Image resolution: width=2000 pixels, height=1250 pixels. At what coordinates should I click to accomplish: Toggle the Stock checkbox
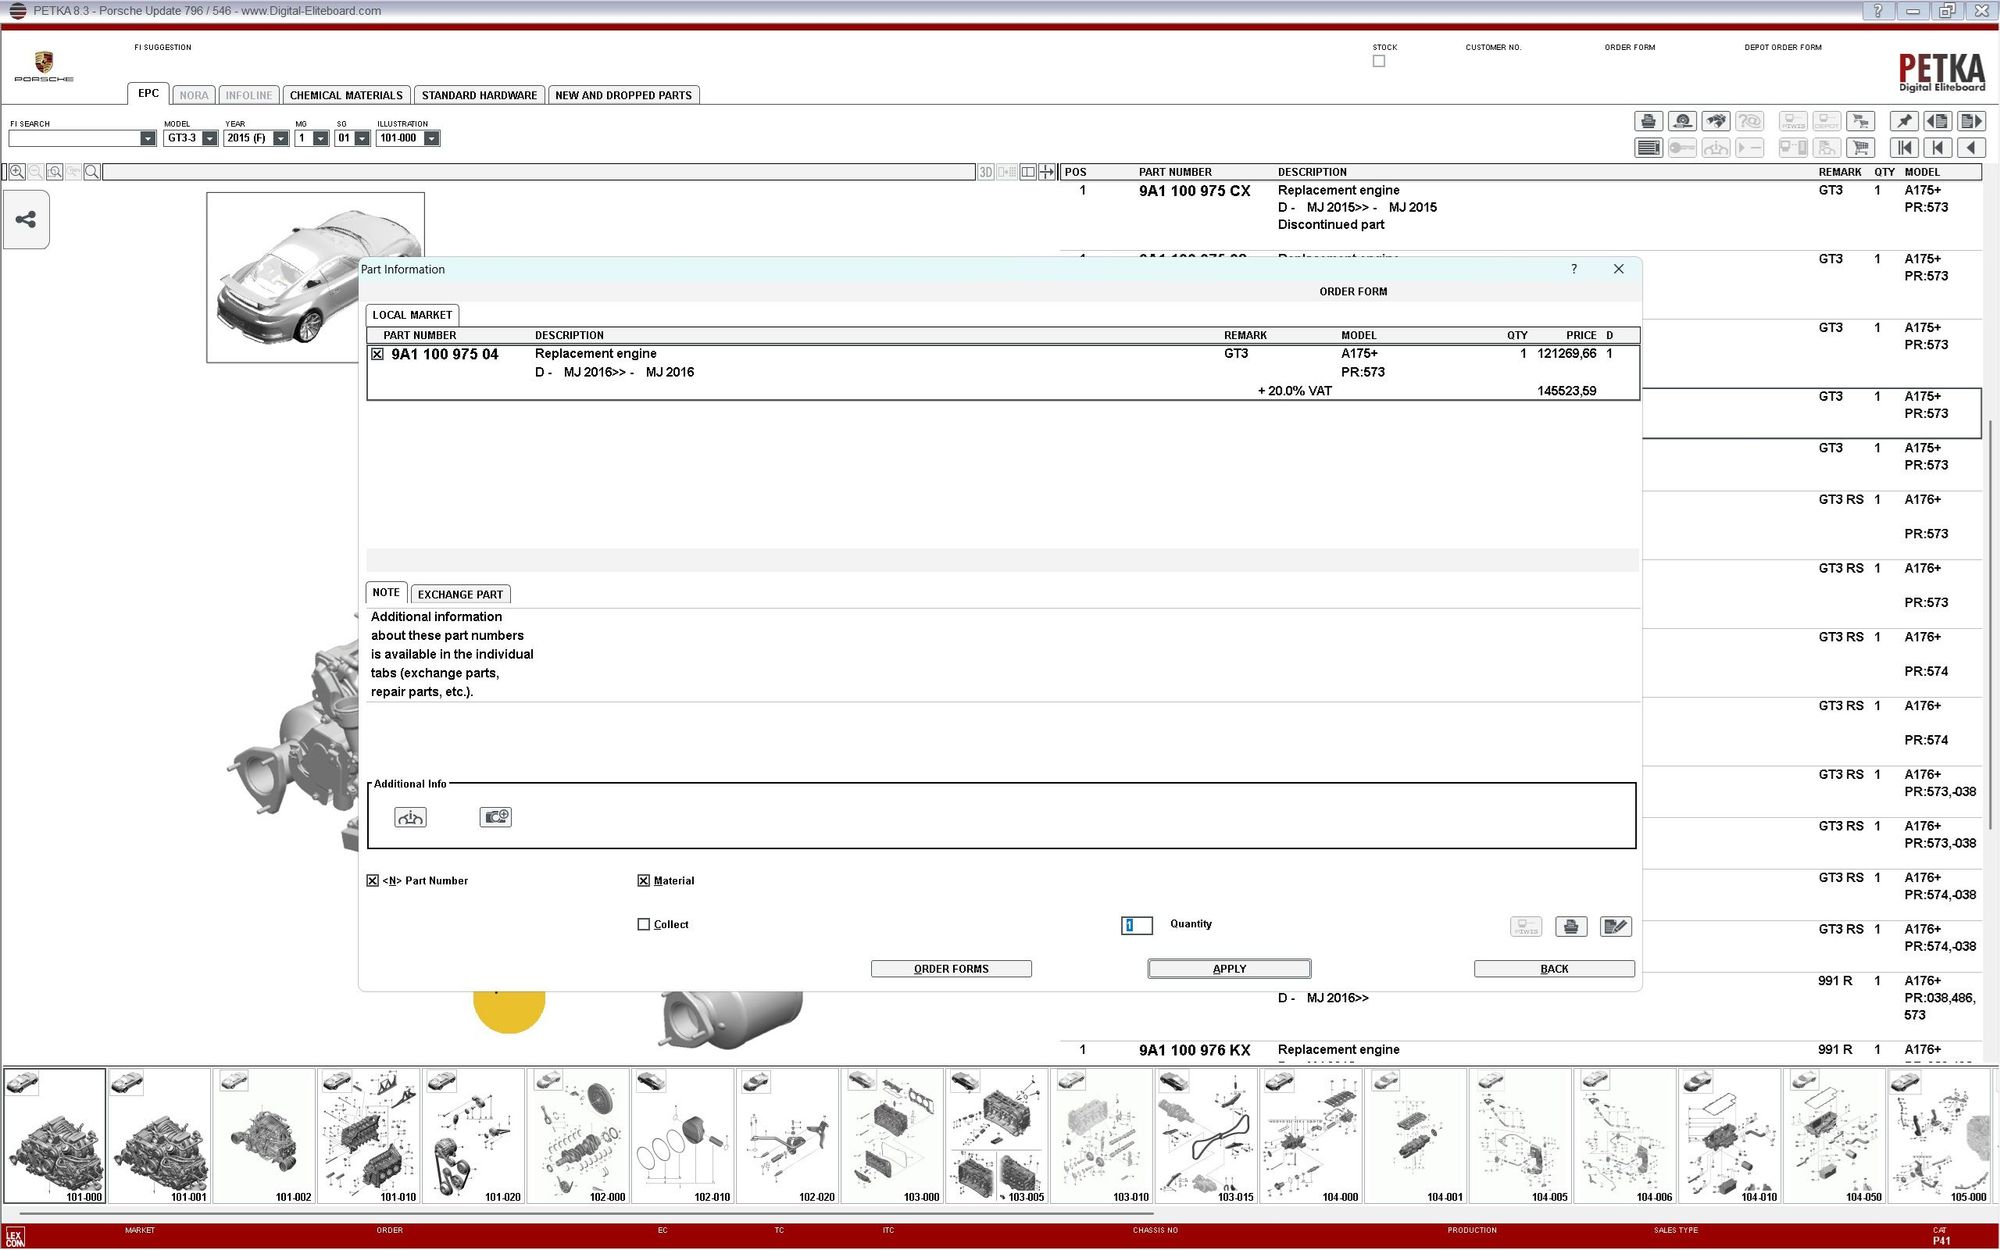click(x=1379, y=61)
